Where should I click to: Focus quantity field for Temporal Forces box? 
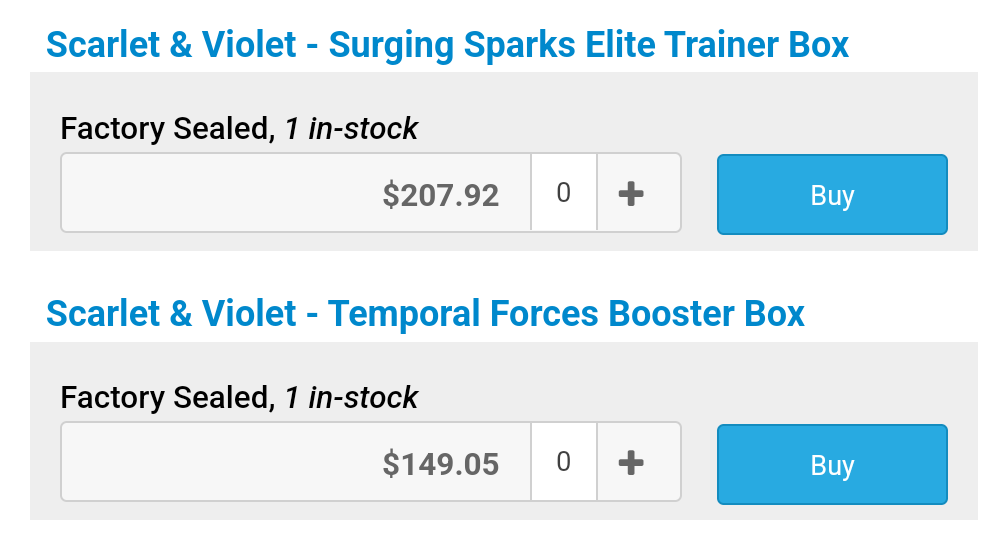(x=564, y=462)
